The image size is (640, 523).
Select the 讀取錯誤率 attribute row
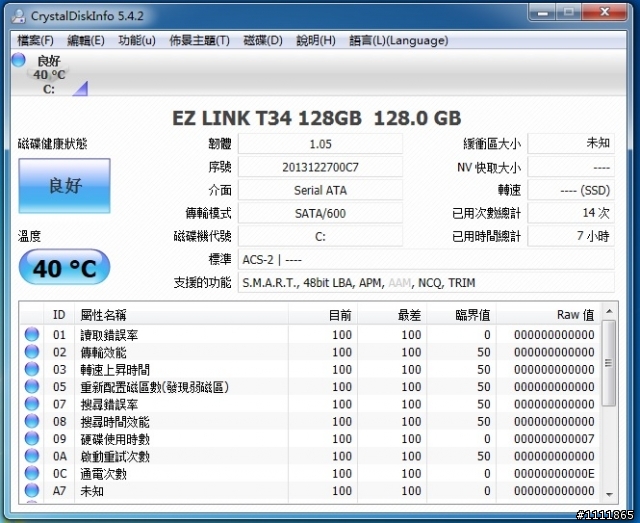tap(310, 335)
